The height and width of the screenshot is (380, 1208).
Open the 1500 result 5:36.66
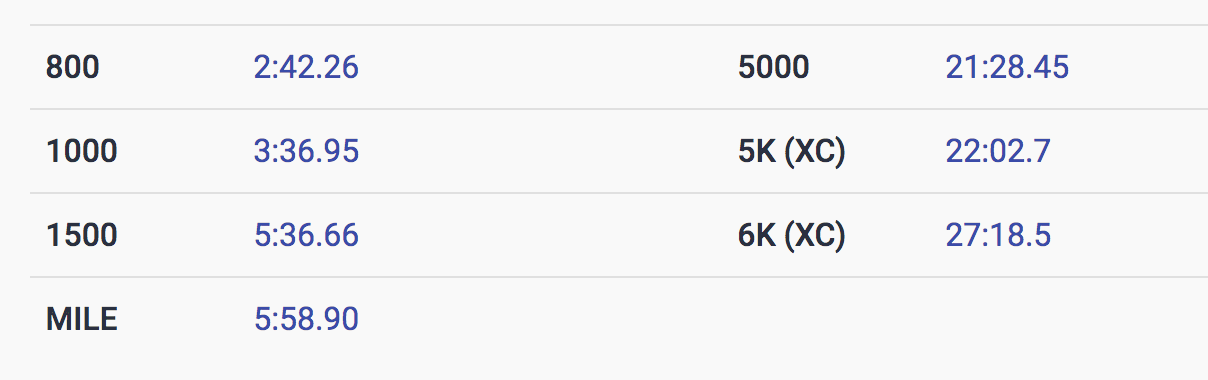click(306, 236)
